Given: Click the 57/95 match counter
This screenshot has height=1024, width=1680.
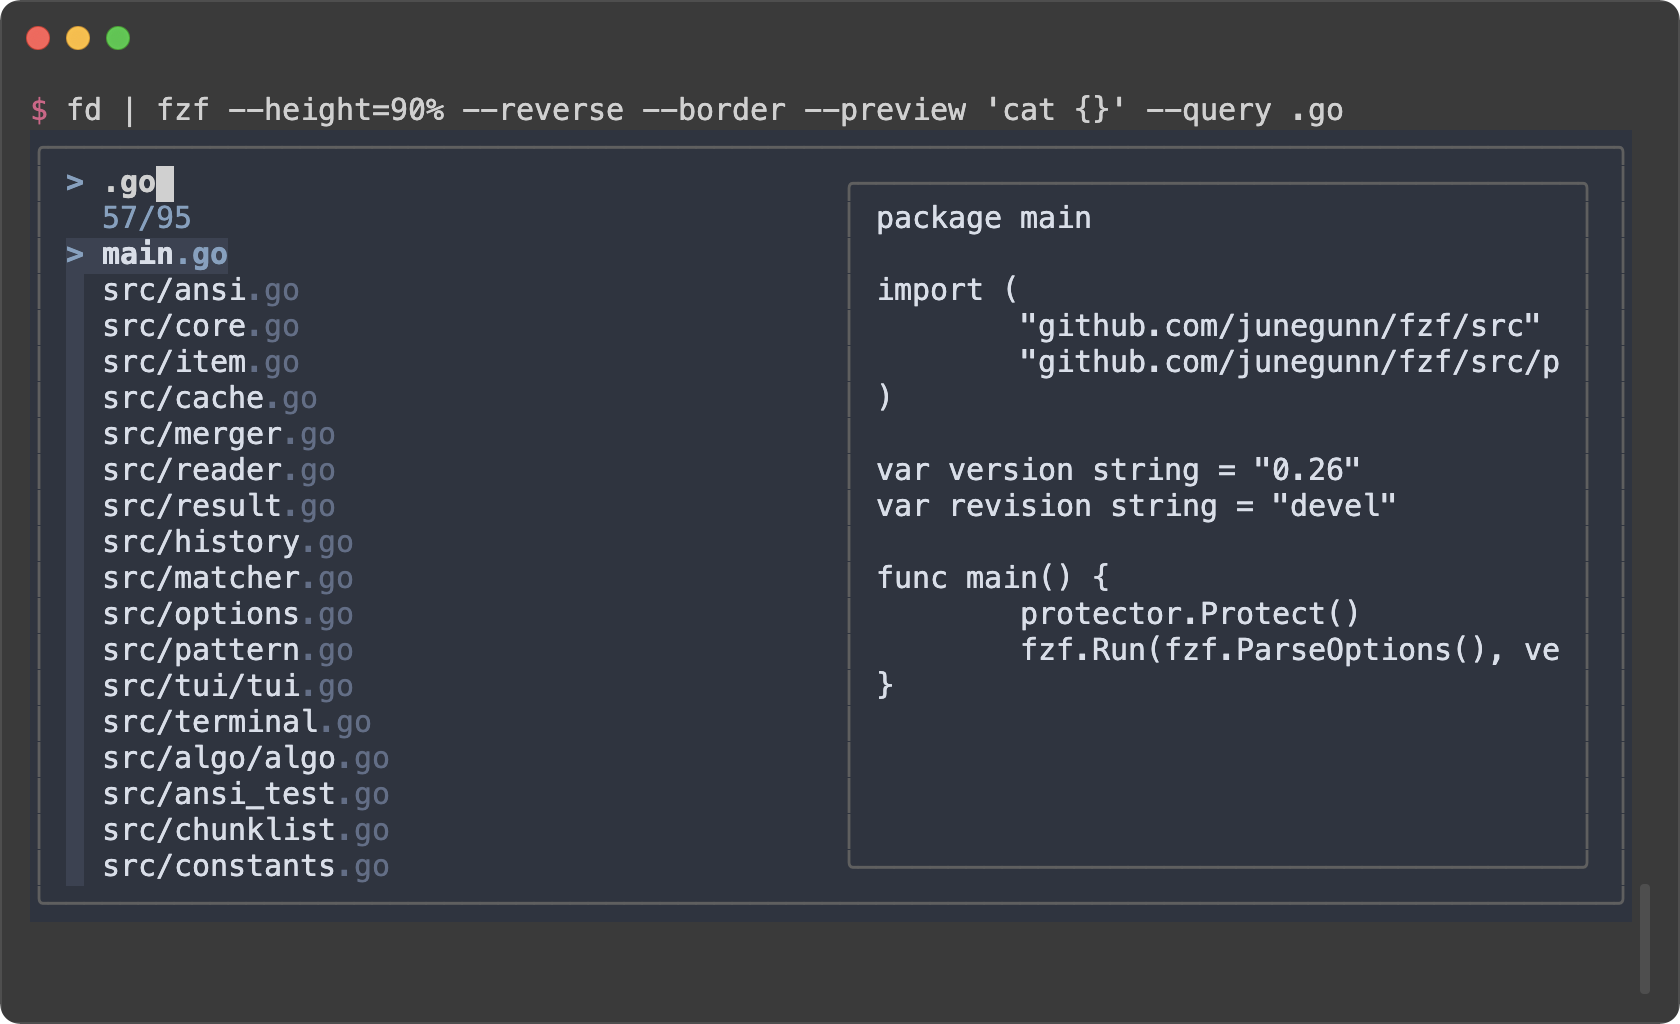Looking at the screenshot, I should coord(146,218).
